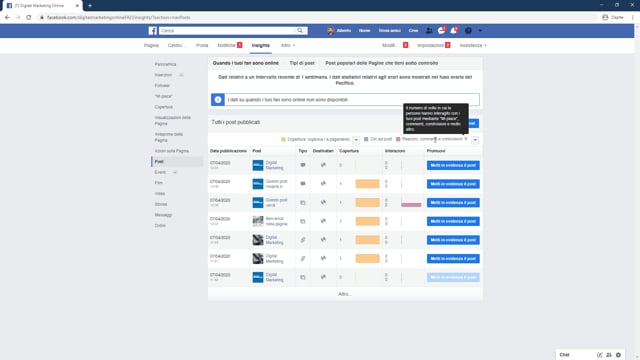This screenshot has width=640, height=360.
Task: Open the Chat settings gear icon
Action: point(618,355)
